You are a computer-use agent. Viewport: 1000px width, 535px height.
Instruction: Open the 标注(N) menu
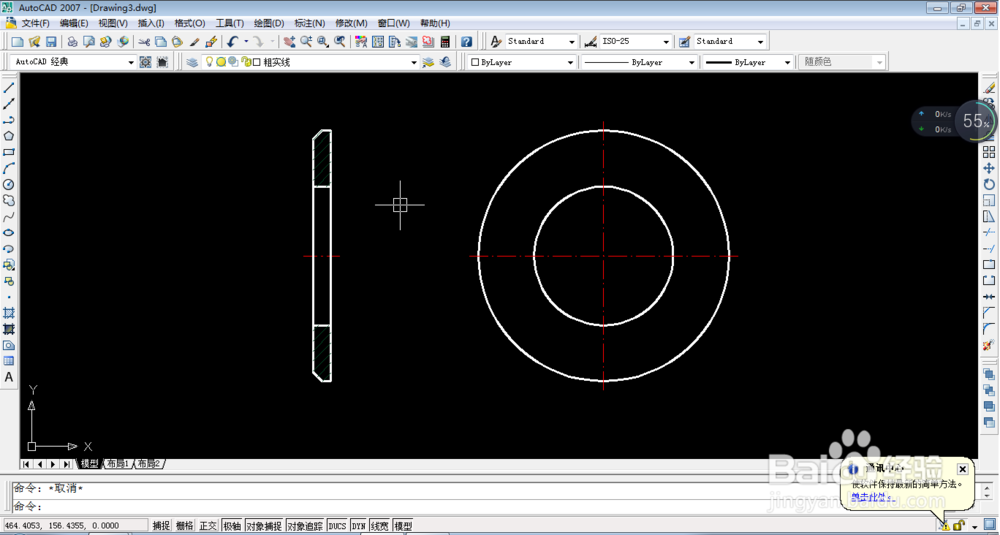309,23
